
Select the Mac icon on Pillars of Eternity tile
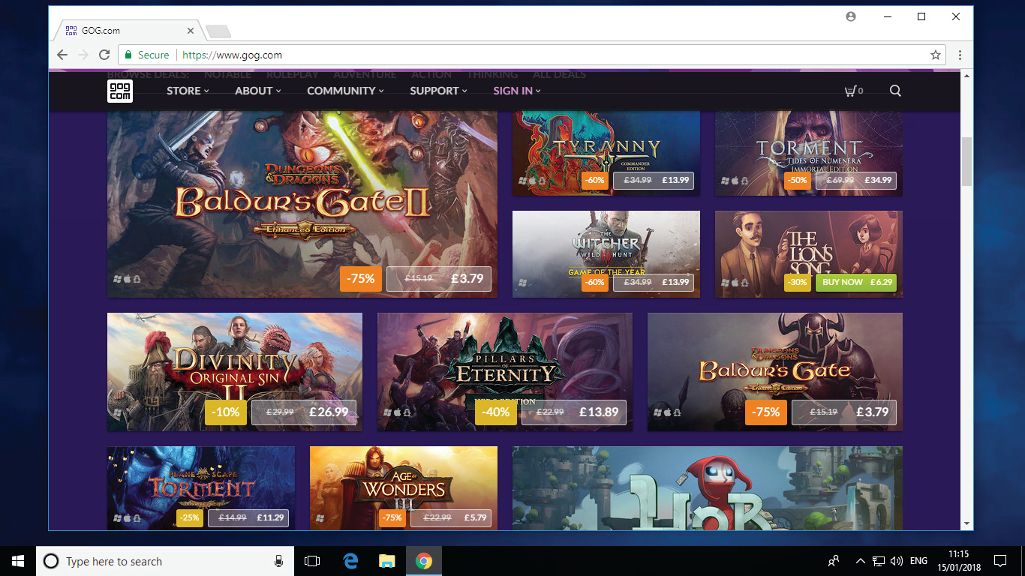[x=397, y=412]
